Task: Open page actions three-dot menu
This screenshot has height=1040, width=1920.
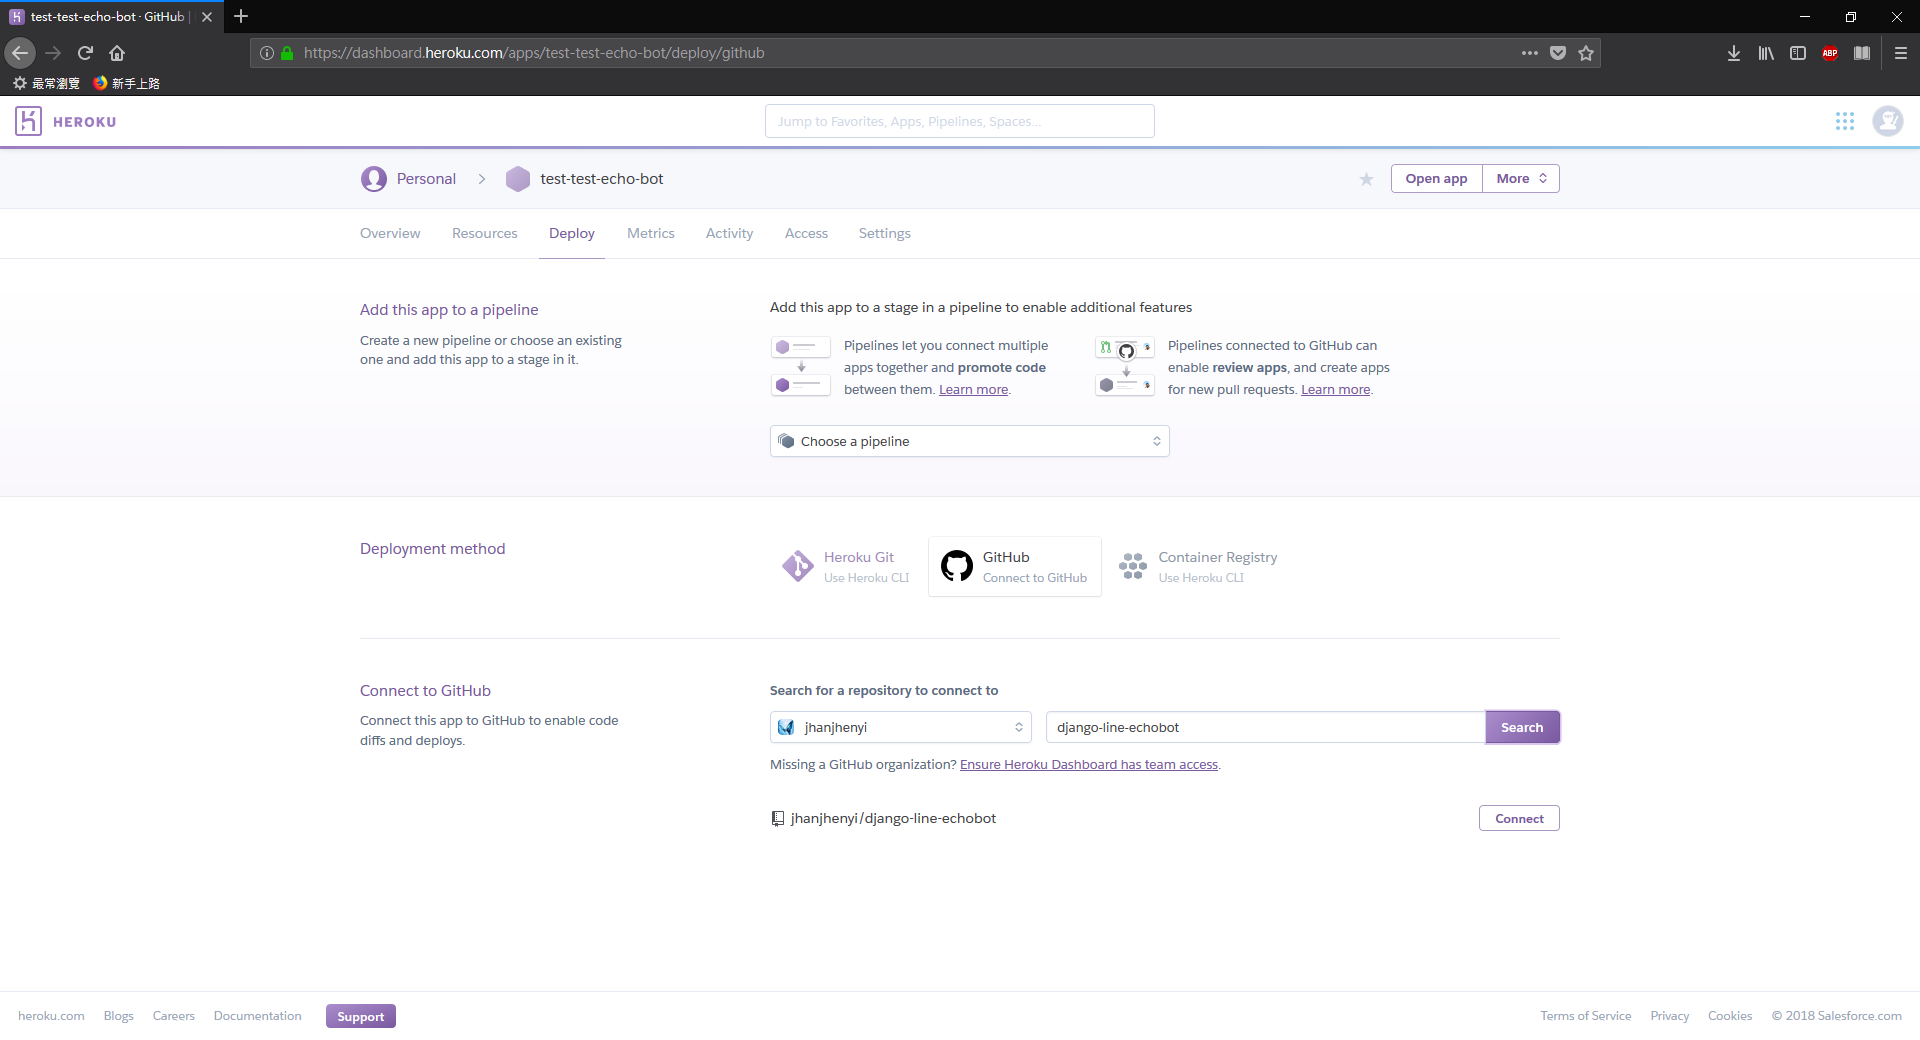Action: 1530,53
